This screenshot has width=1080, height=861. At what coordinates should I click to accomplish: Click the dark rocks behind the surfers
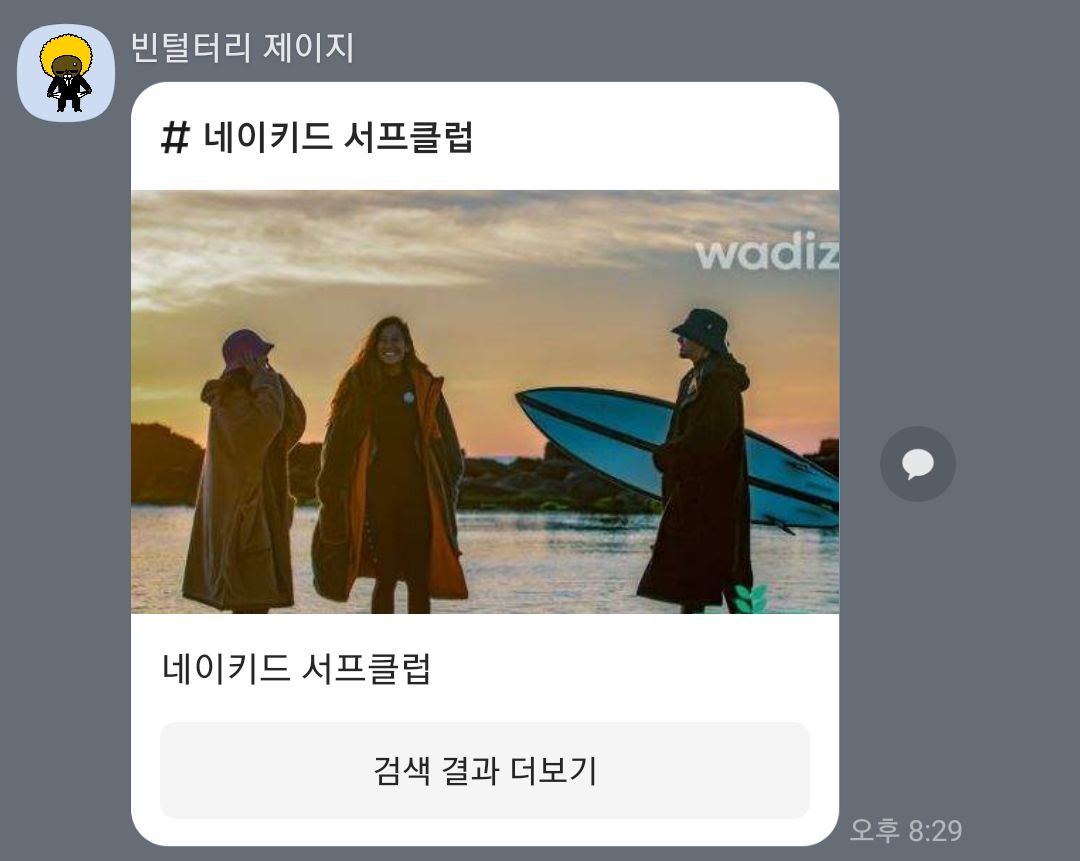[x=544, y=479]
